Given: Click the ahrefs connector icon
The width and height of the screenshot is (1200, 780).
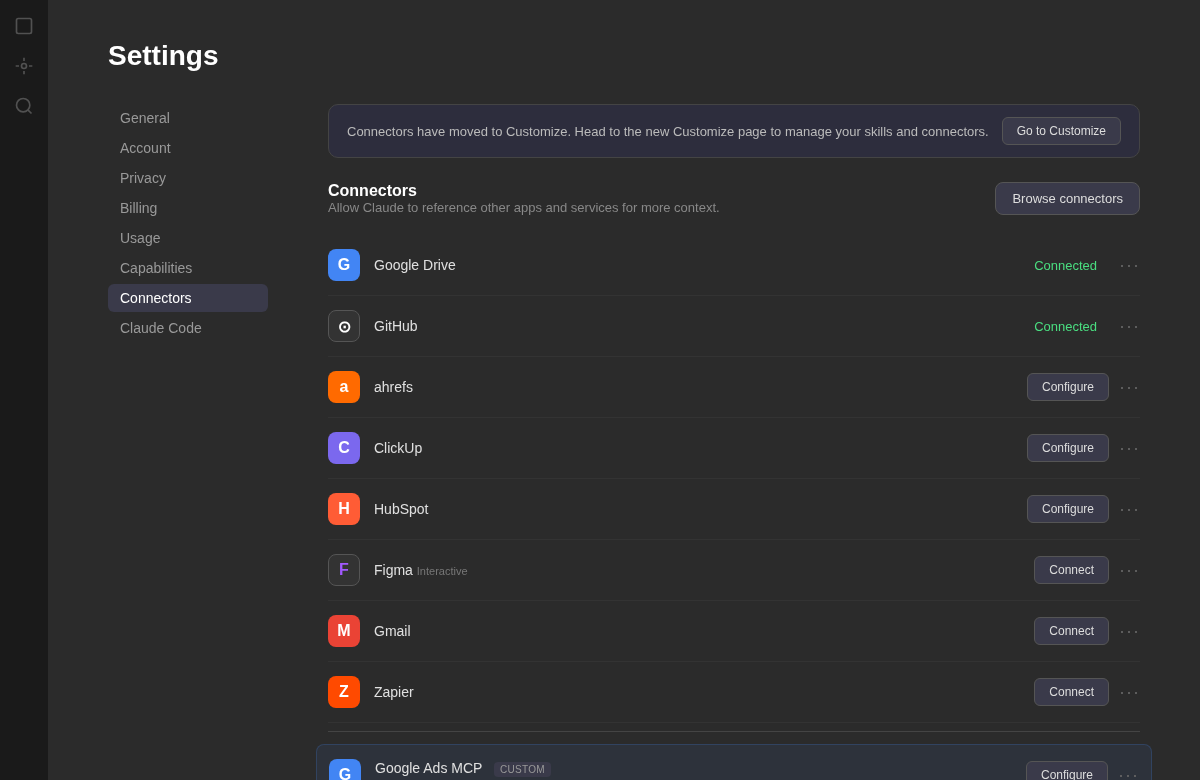Looking at the screenshot, I should click(344, 387).
